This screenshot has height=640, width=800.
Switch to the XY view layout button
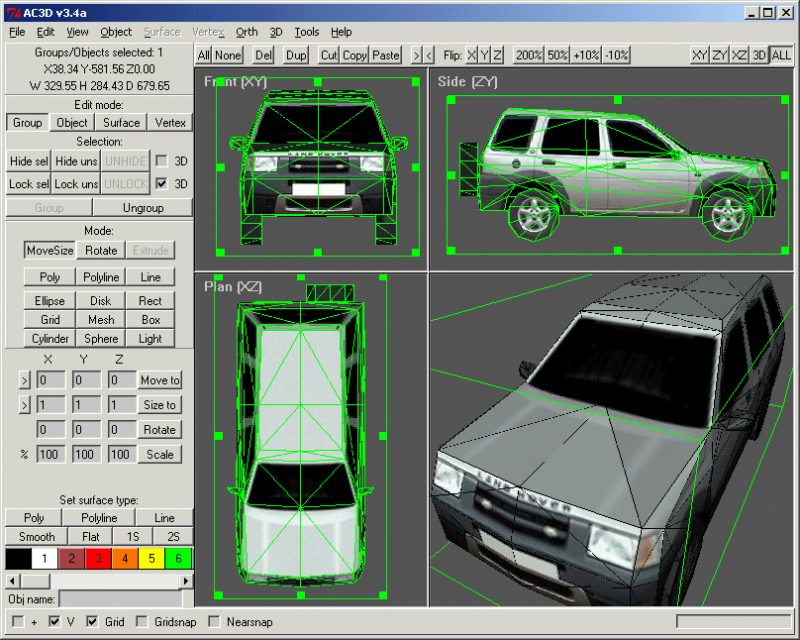[x=700, y=55]
